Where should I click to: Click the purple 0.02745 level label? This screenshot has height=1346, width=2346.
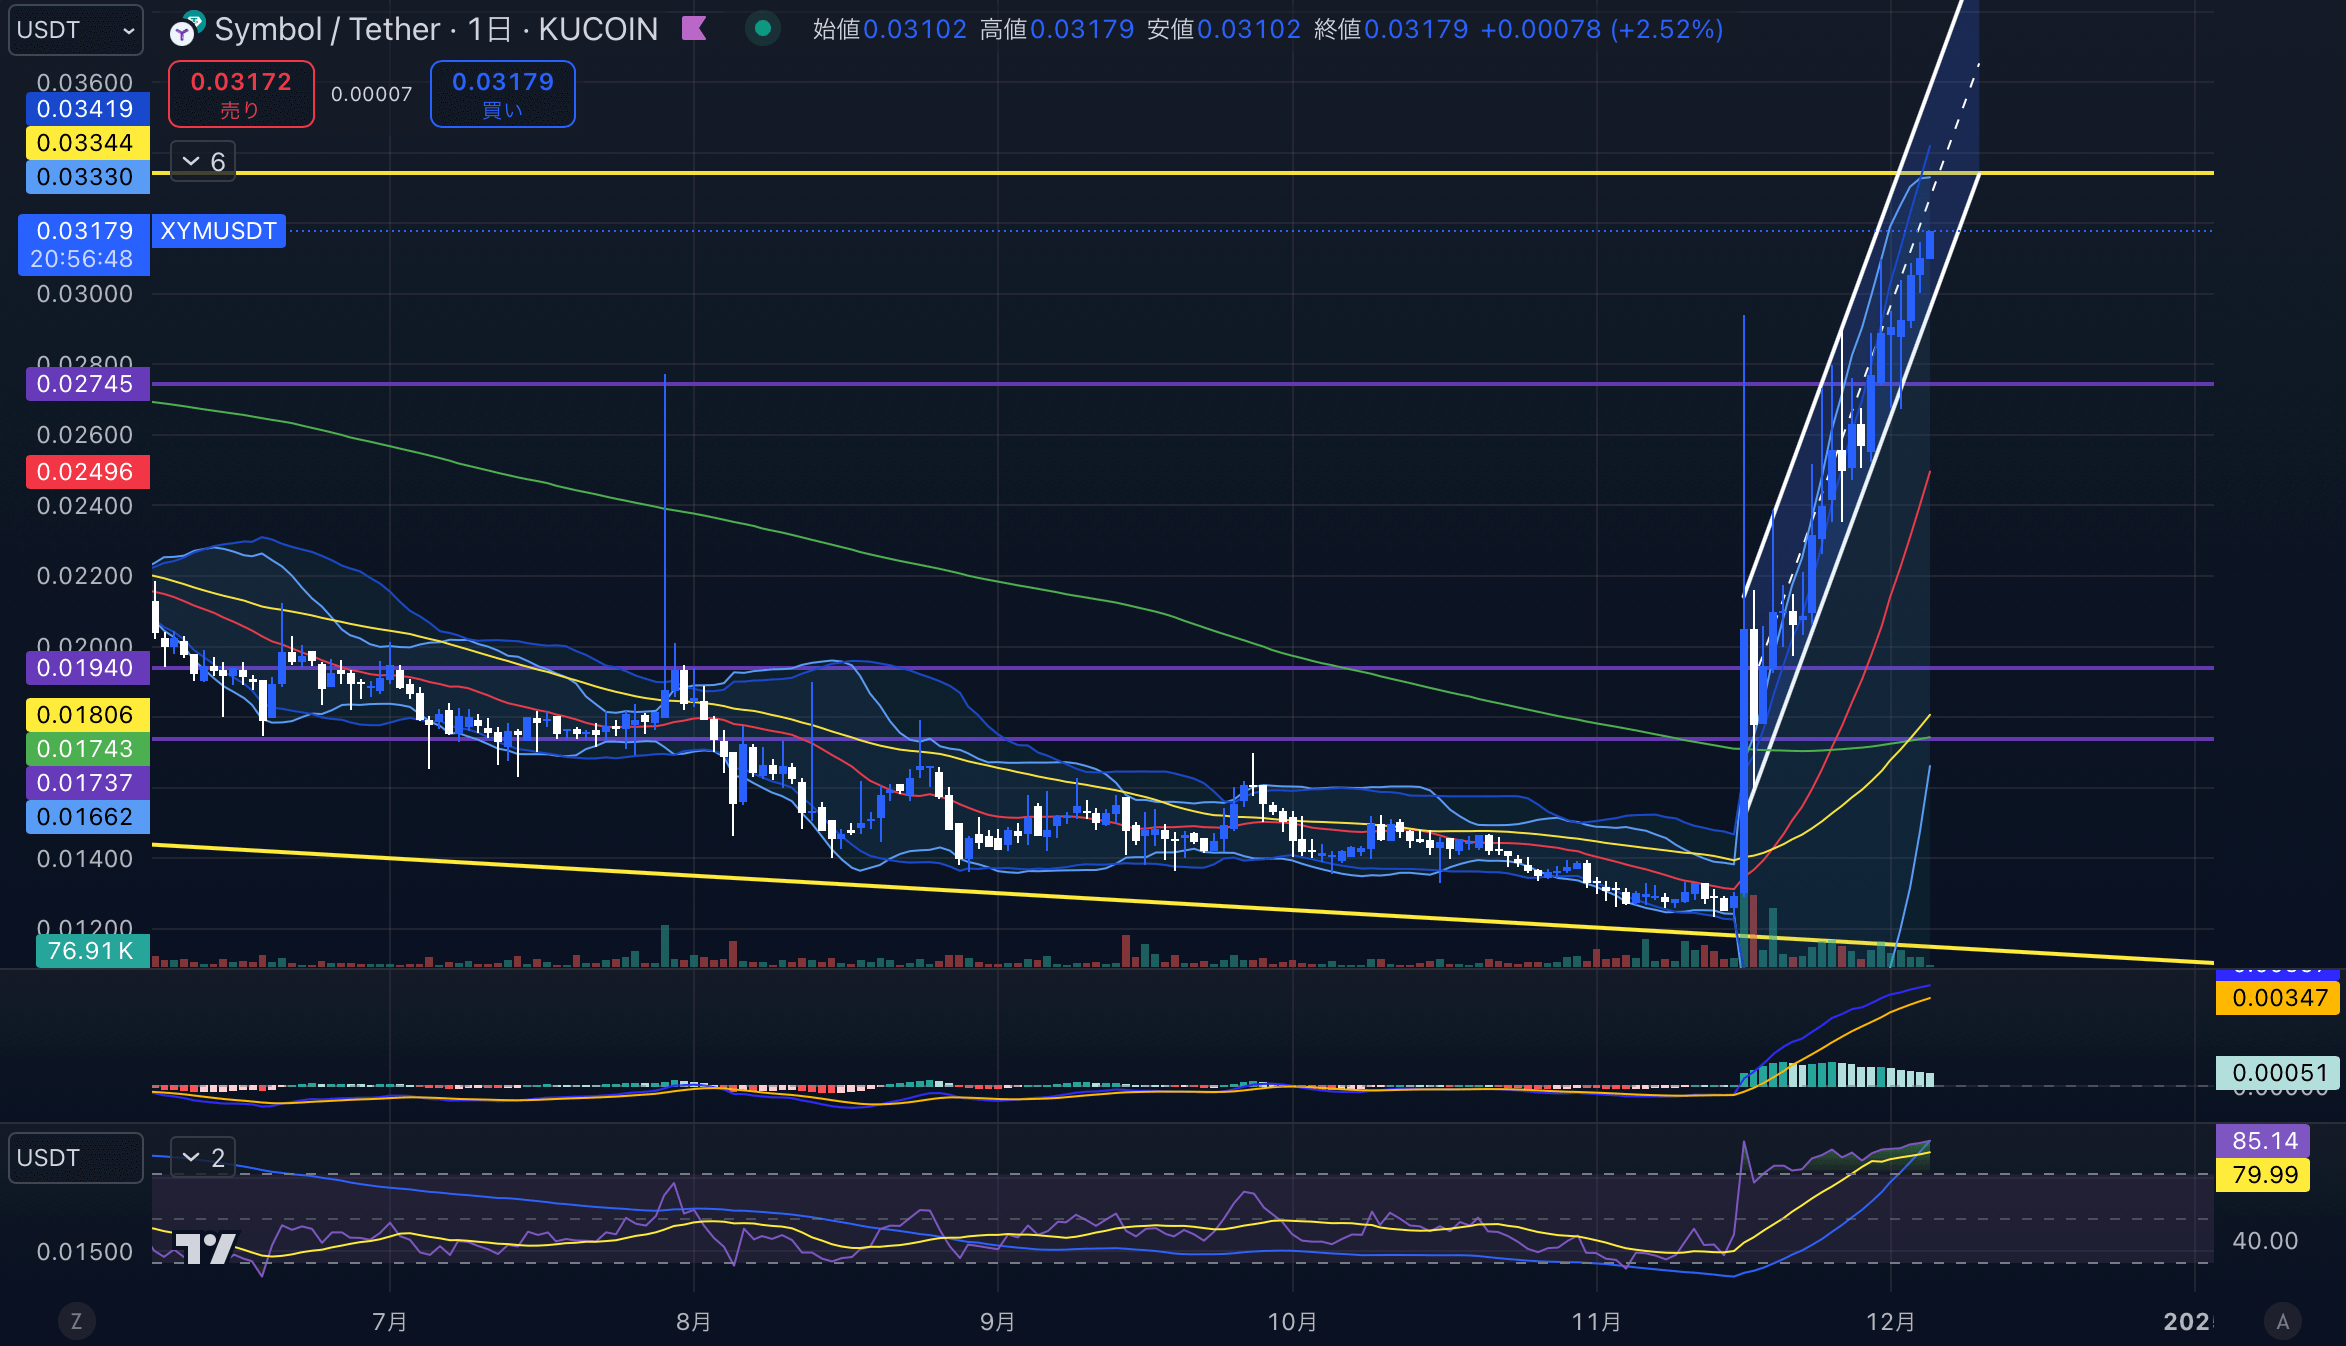(87, 384)
